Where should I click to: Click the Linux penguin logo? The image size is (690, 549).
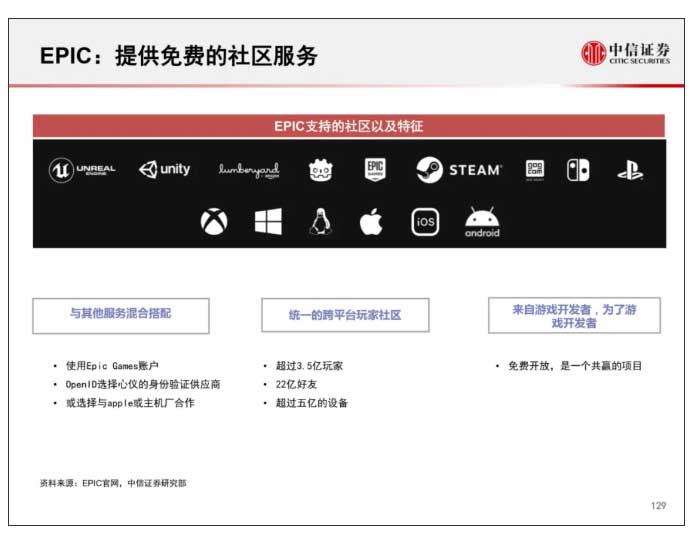[x=321, y=221]
